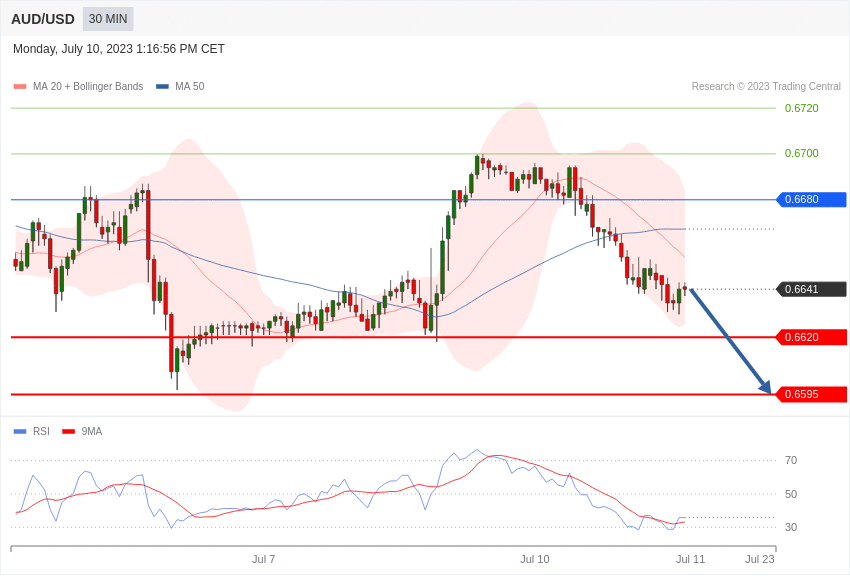Click the Jul 23 date axis label
850x576 pixels.
[760, 559]
